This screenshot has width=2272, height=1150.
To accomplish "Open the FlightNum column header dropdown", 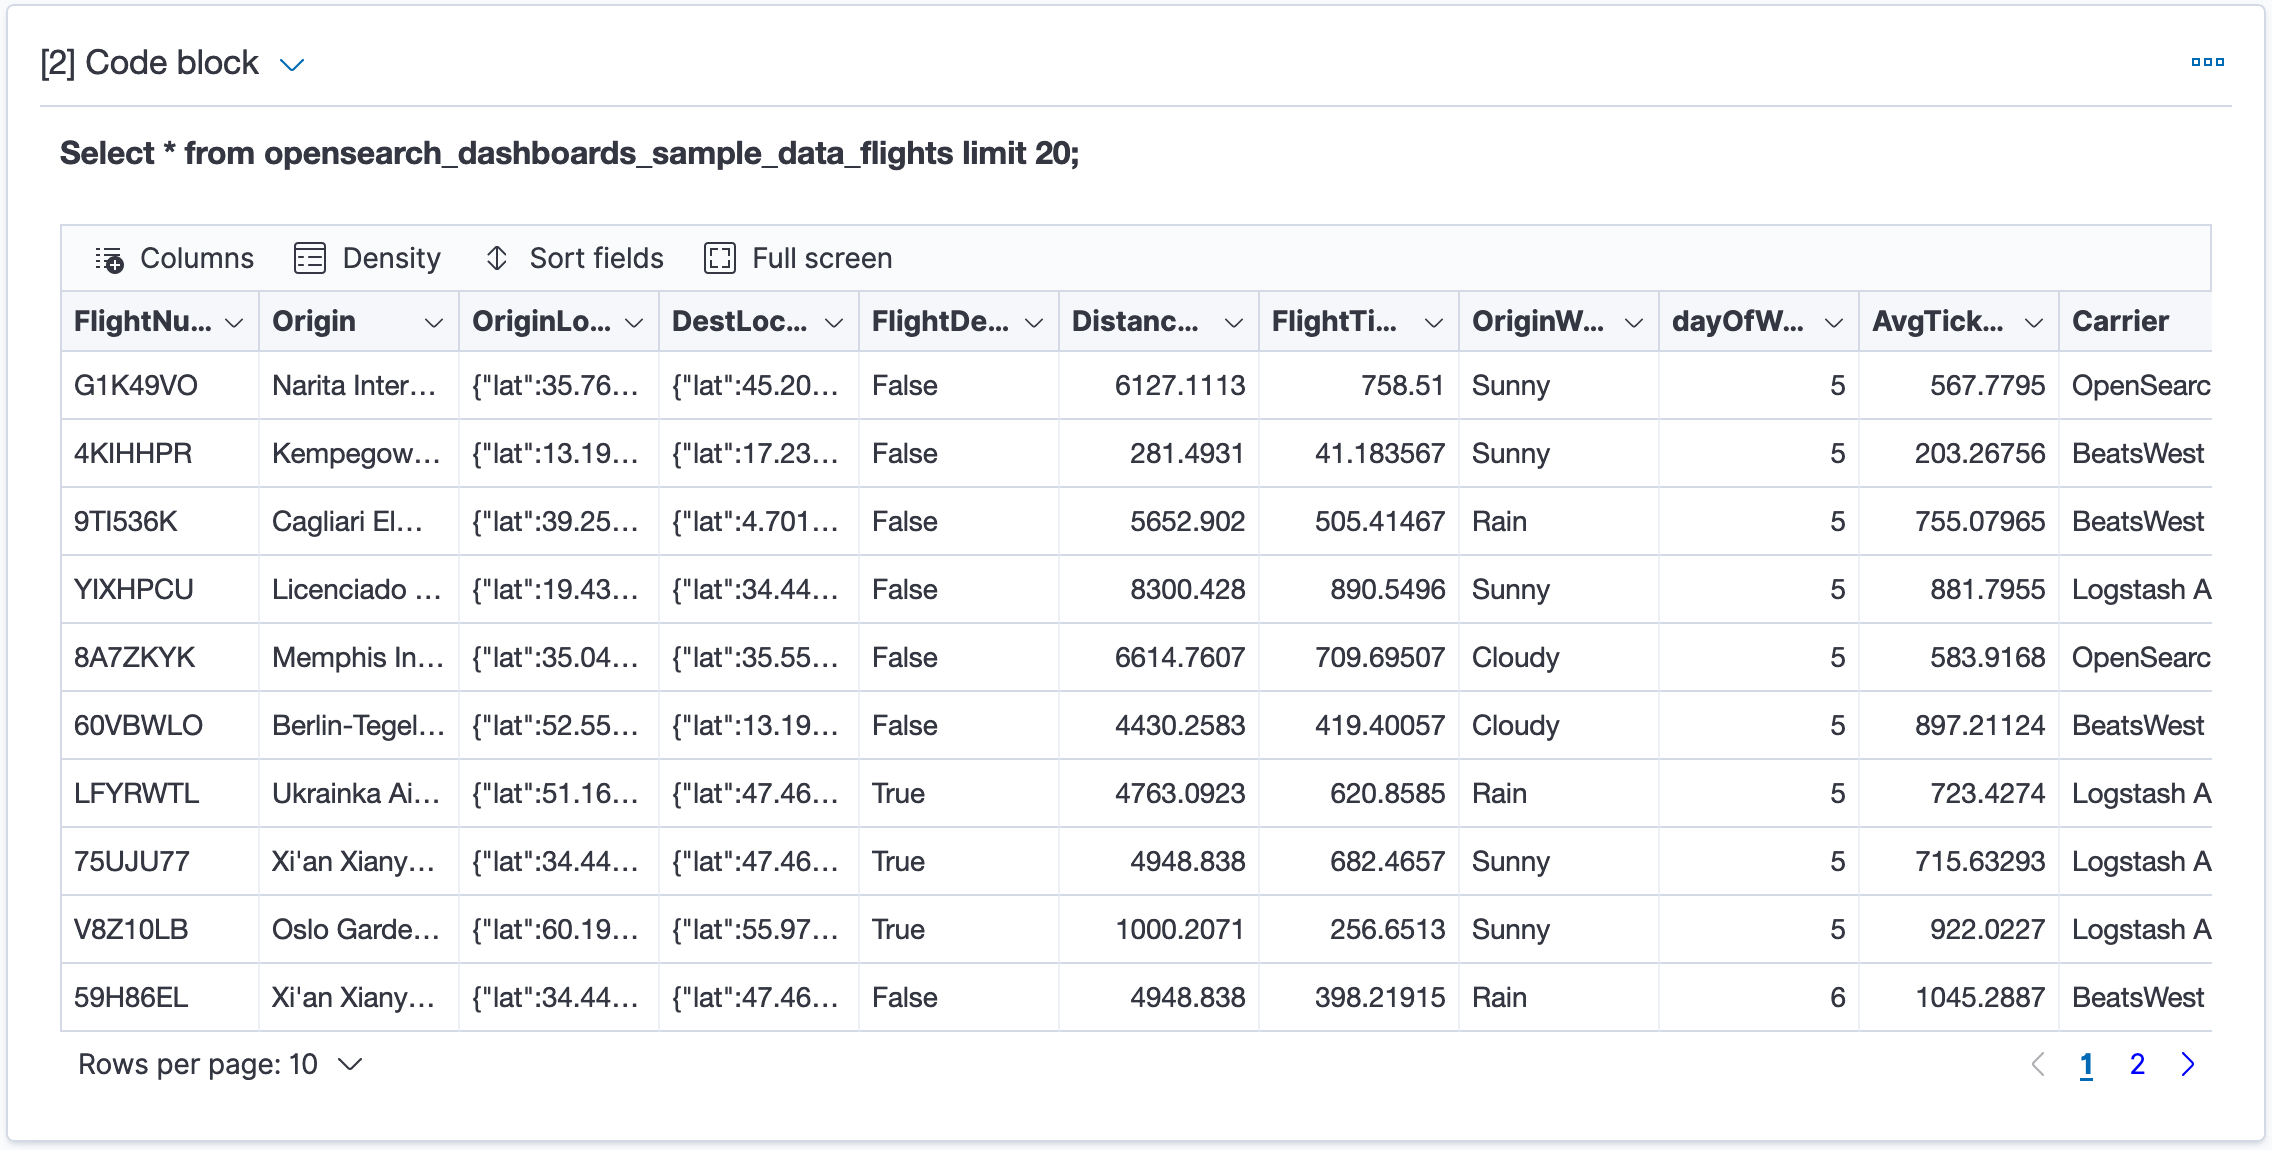I will tap(234, 323).
